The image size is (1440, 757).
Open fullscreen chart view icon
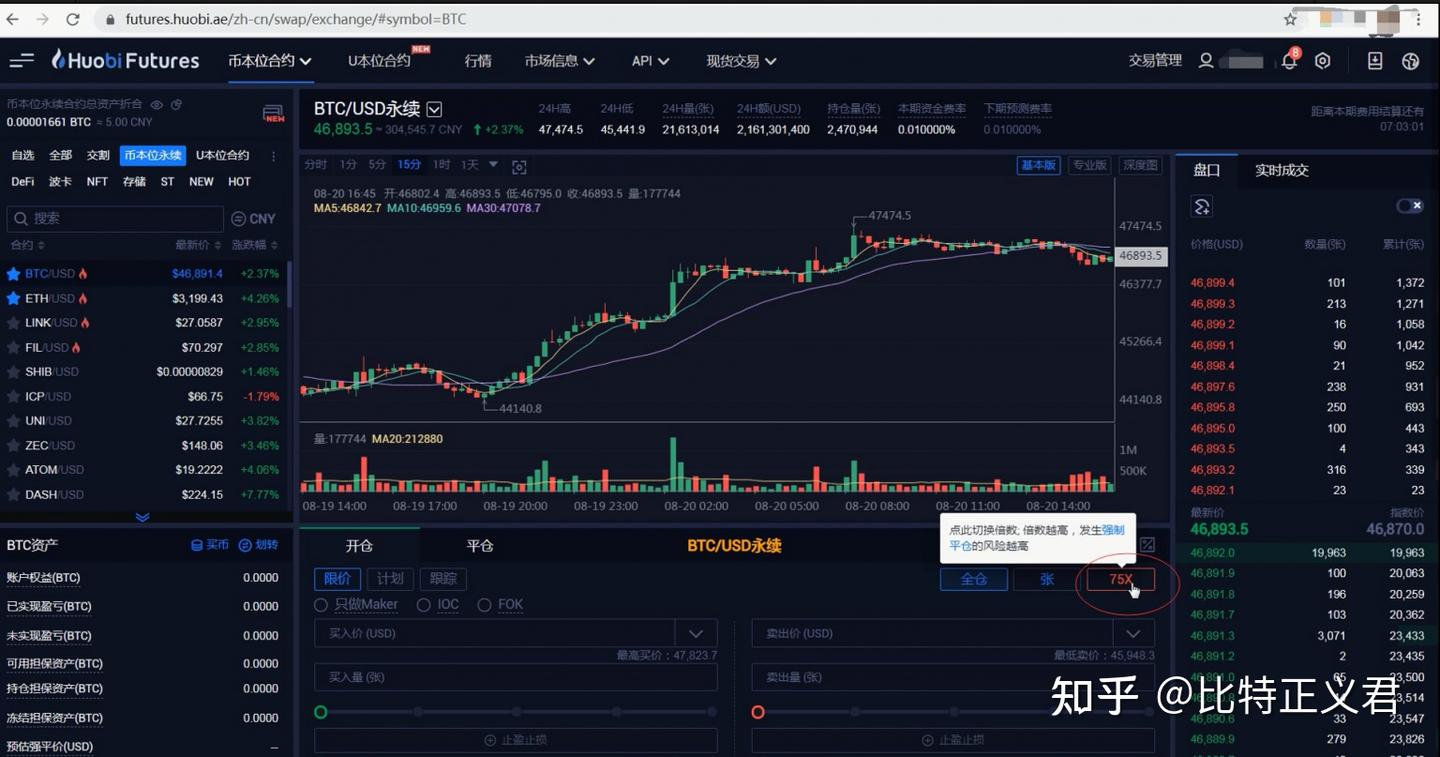pos(519,166)
